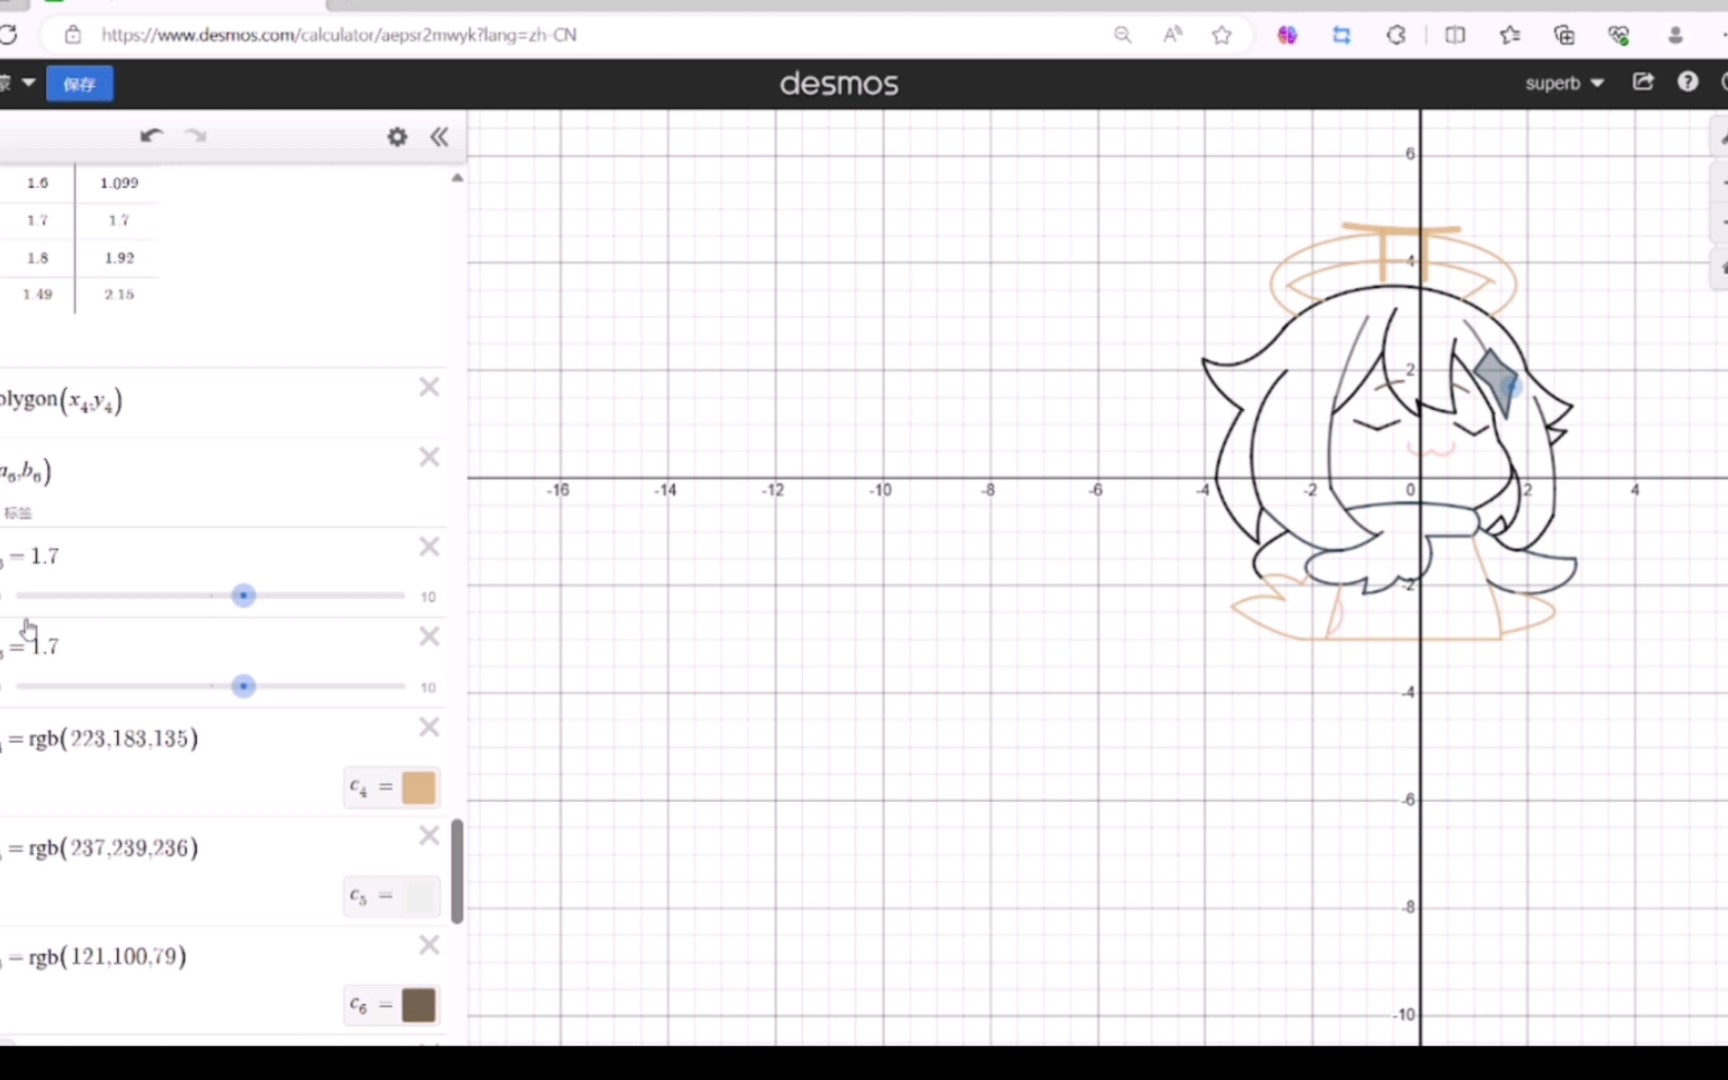Click upper slider's max limit 10
Viewport: 1728px width, 1080px height.
(x=428, y=597)
